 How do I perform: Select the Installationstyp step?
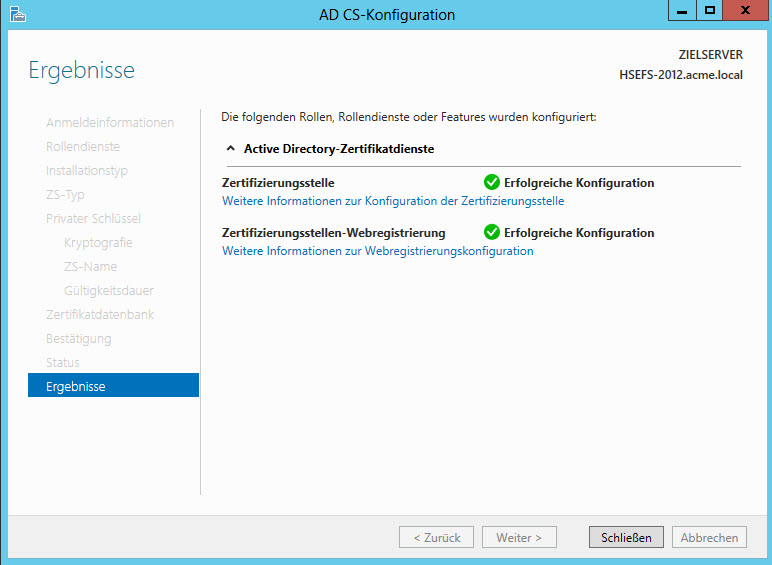[87, 171]
